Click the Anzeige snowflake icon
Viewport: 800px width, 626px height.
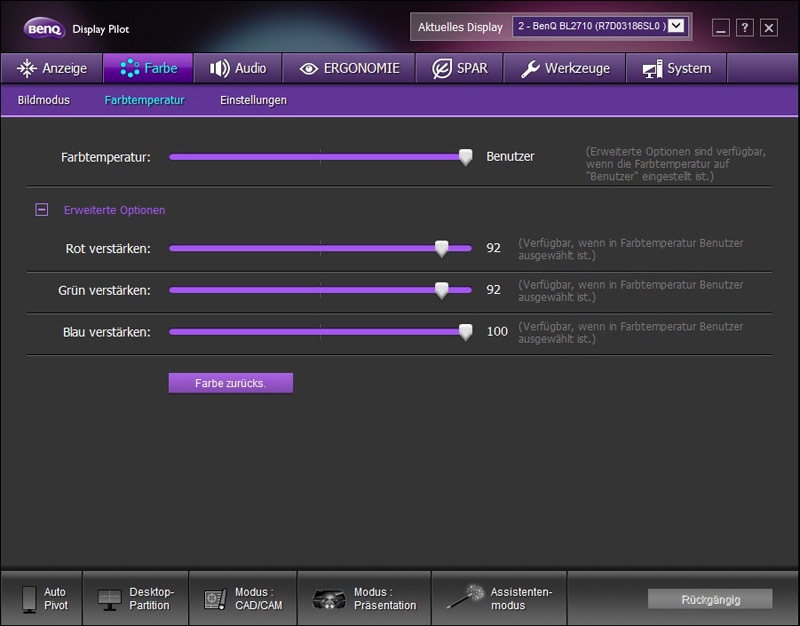tap(27, 68)
